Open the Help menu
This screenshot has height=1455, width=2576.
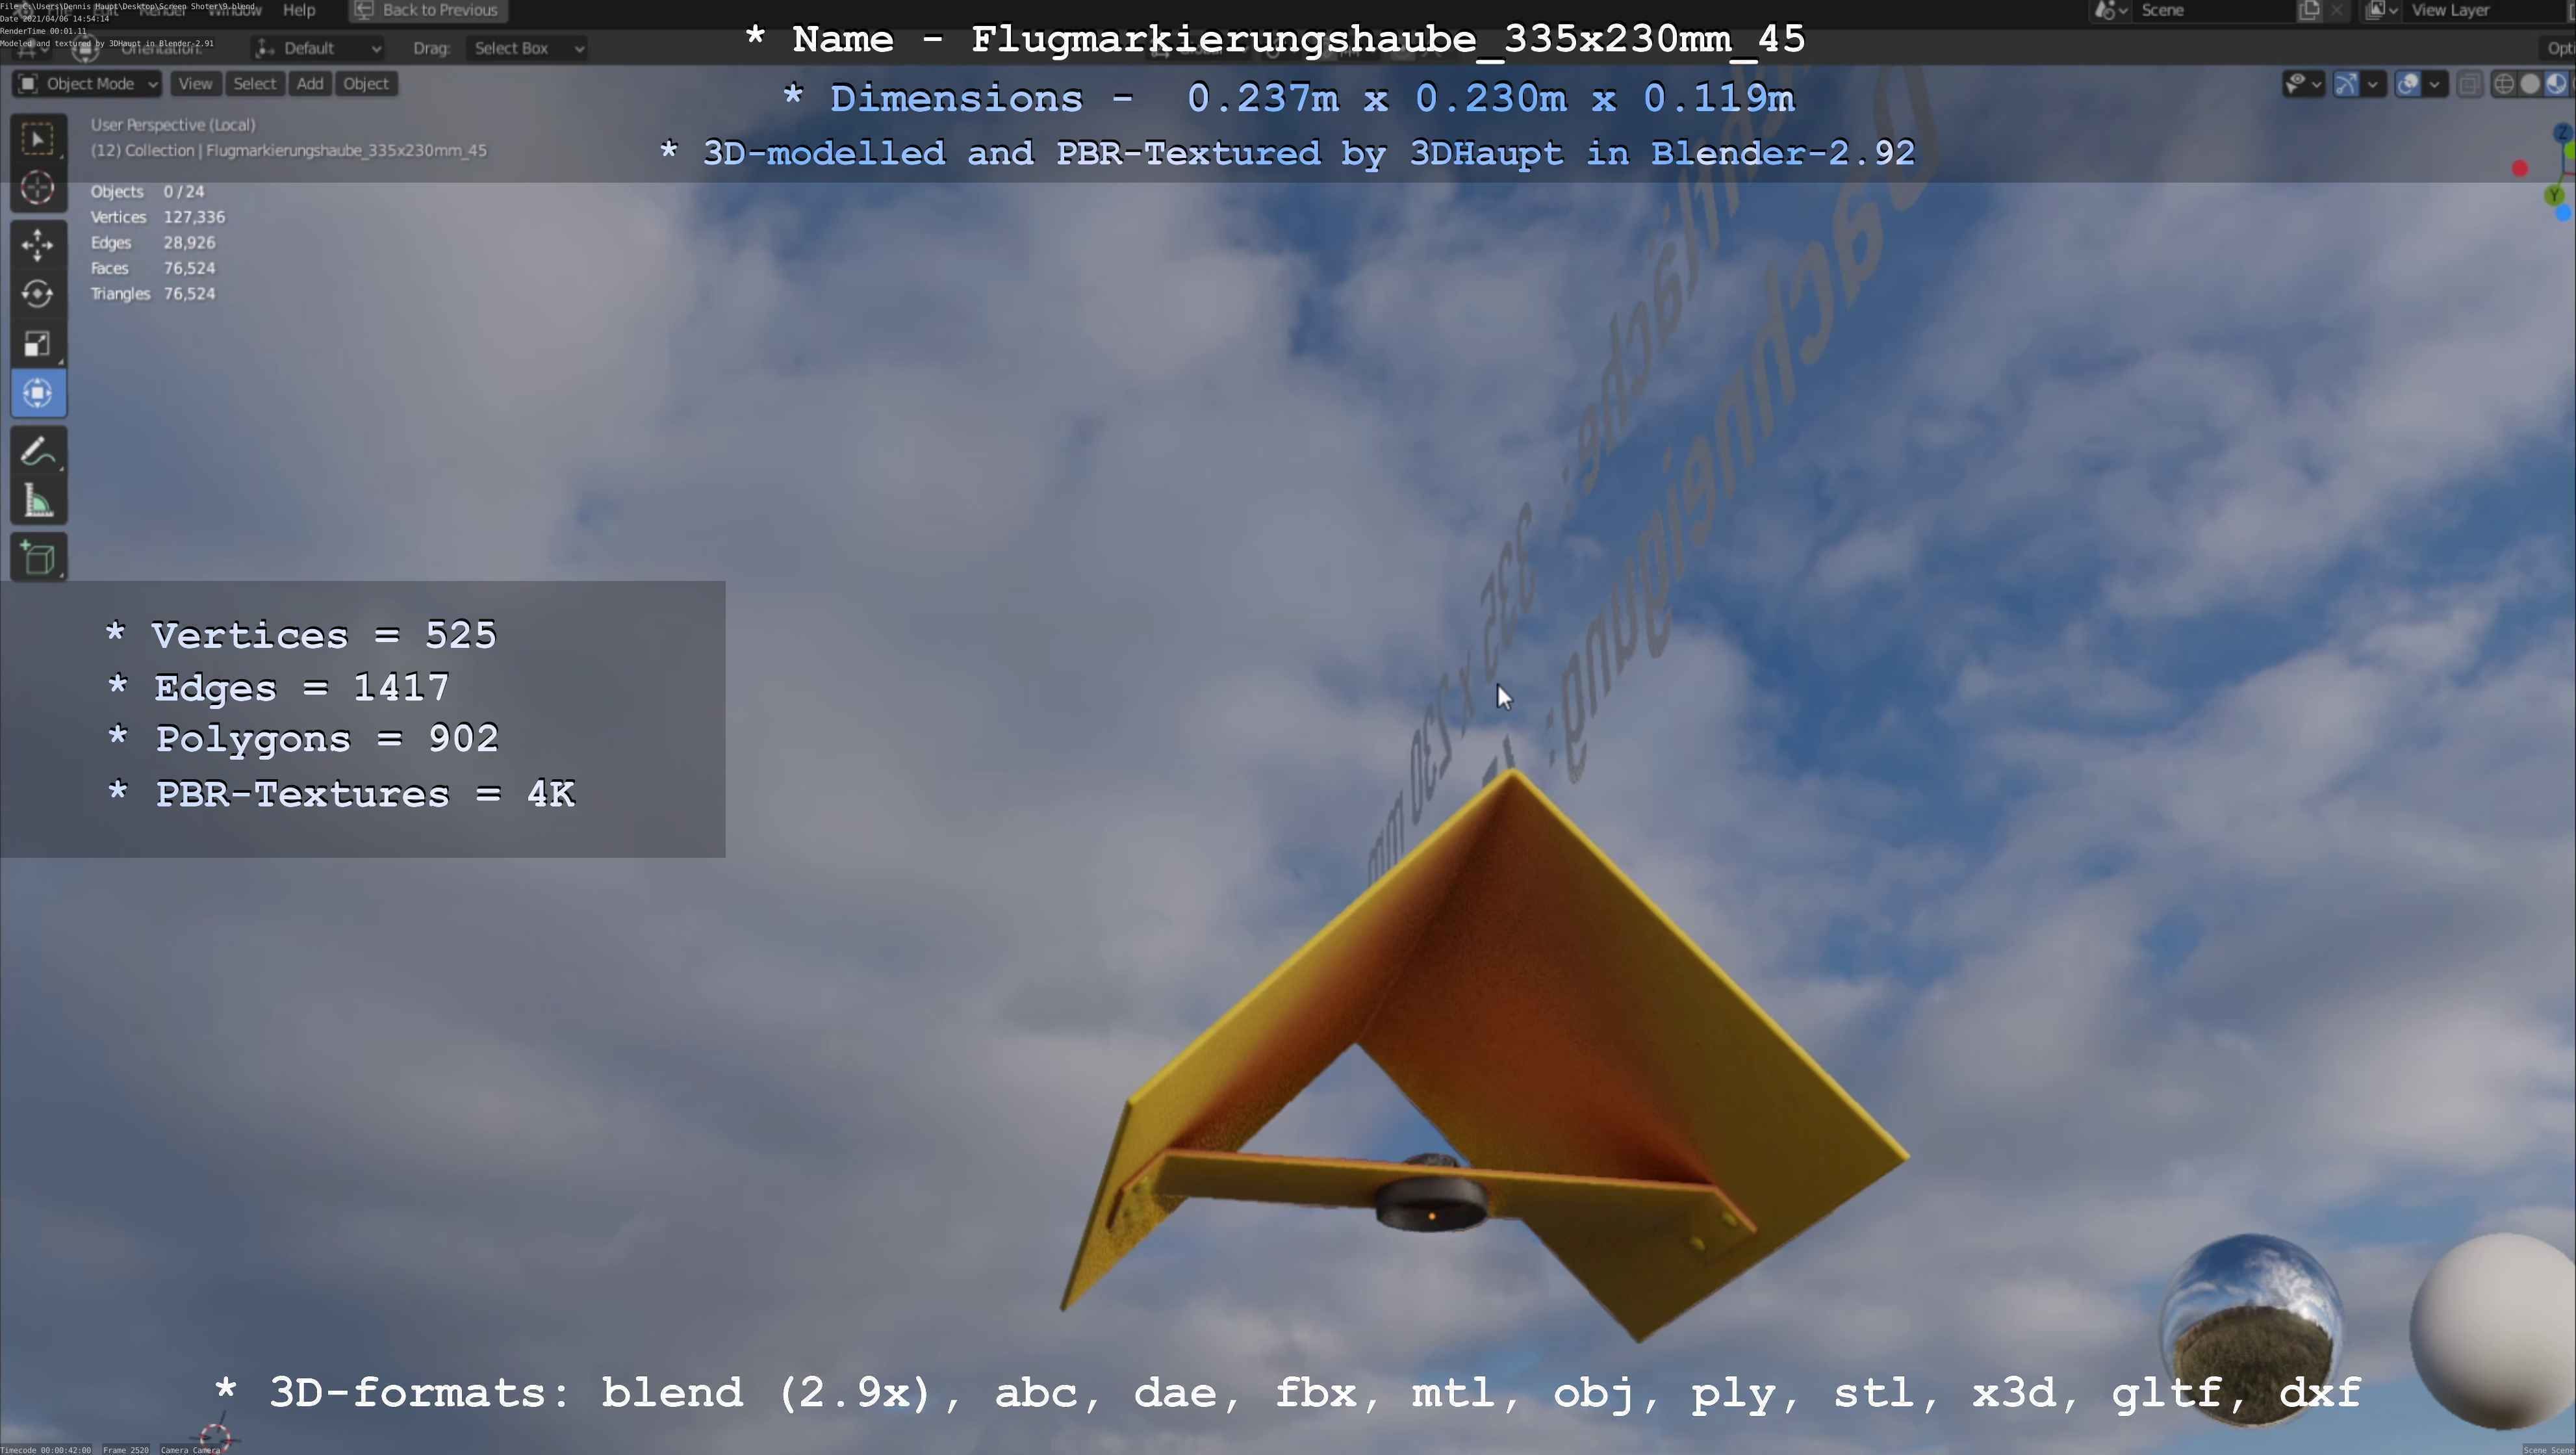pos(299,10)
